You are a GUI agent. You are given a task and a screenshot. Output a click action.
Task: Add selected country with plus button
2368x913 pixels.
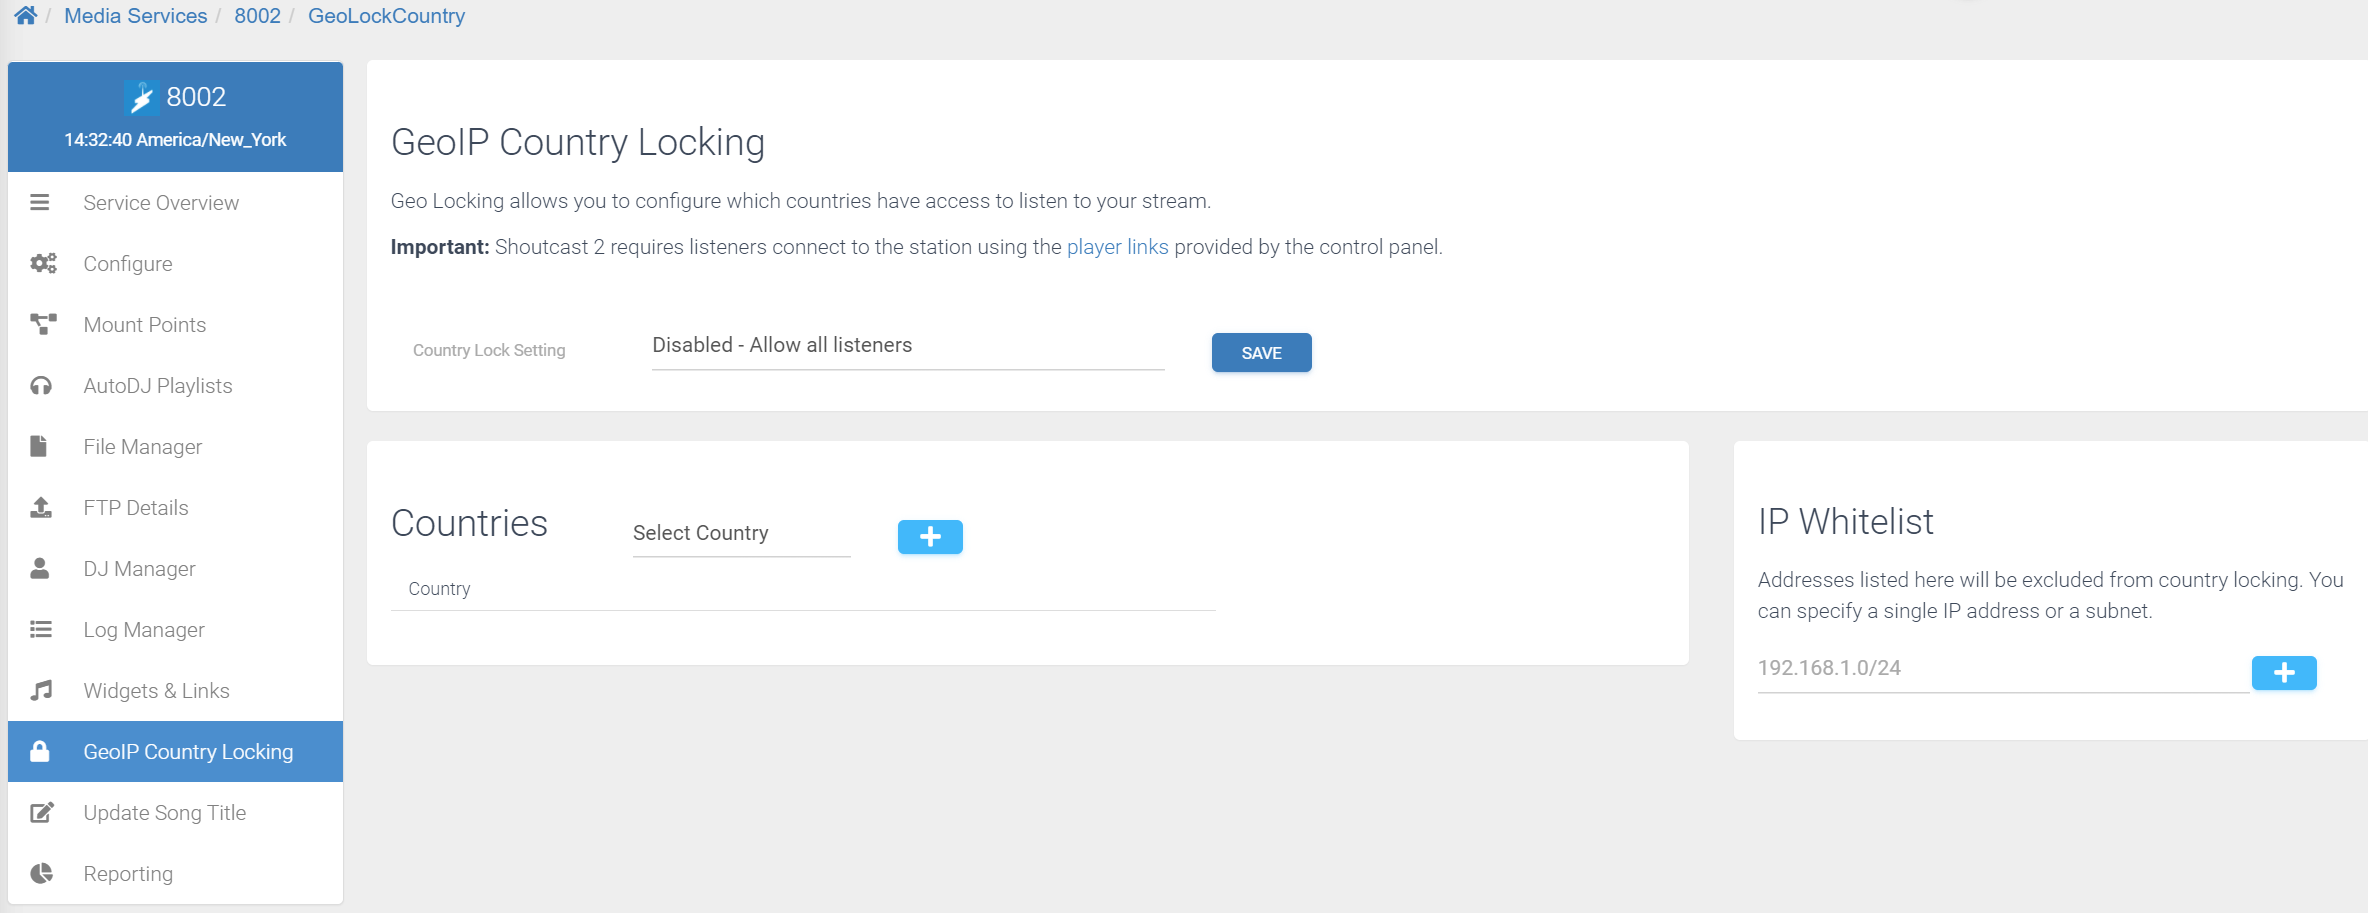pyautogui.click(x=930, y=537)
